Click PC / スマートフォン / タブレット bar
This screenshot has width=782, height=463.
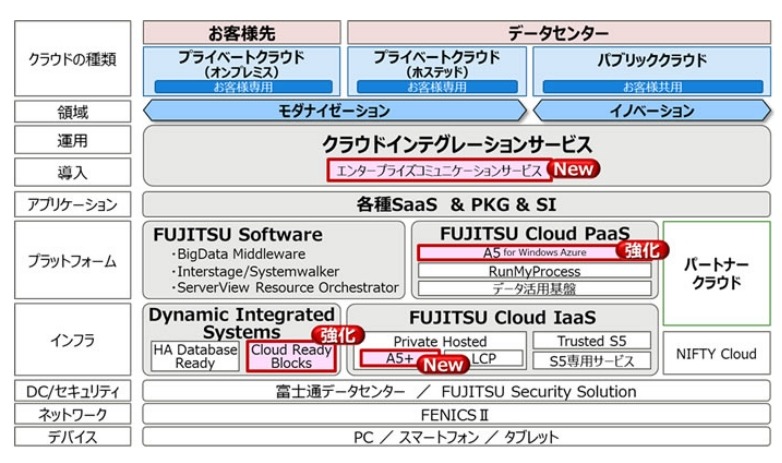click(456, 437)
